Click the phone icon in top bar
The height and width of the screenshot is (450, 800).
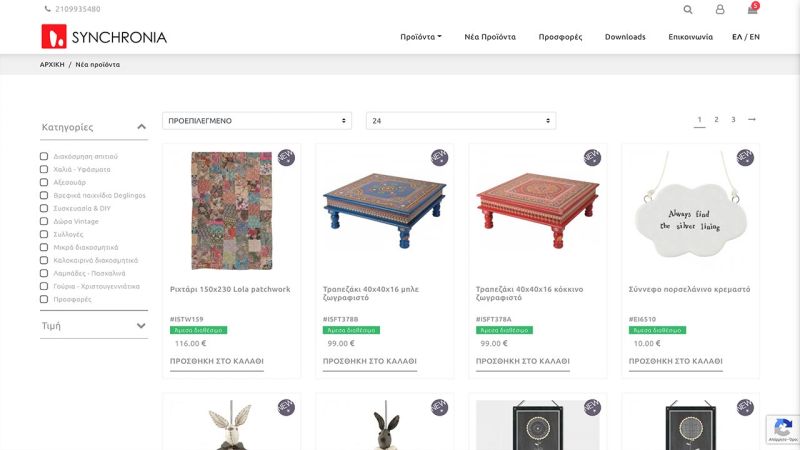click(48, 9)
